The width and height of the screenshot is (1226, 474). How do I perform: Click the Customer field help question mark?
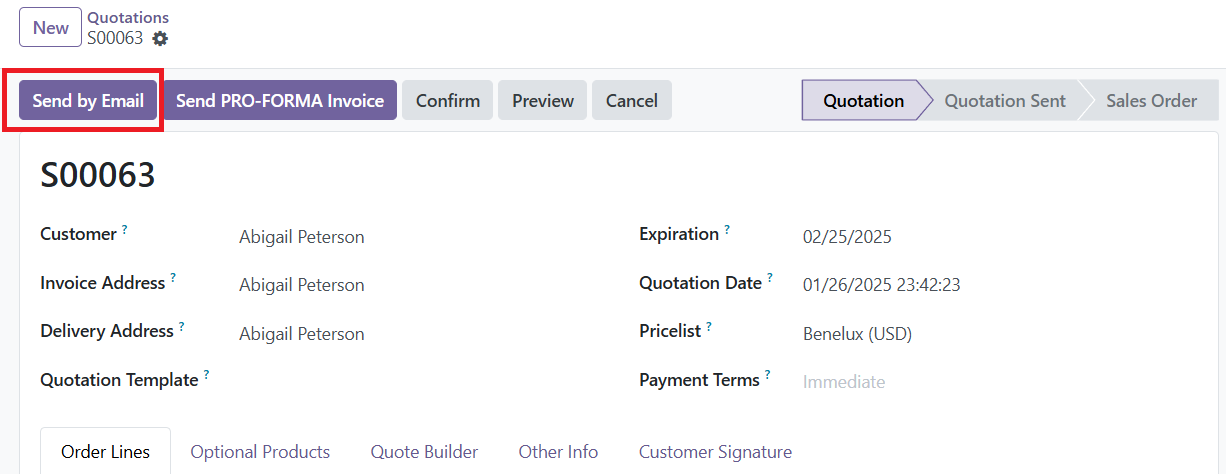(x=125, y=229)
